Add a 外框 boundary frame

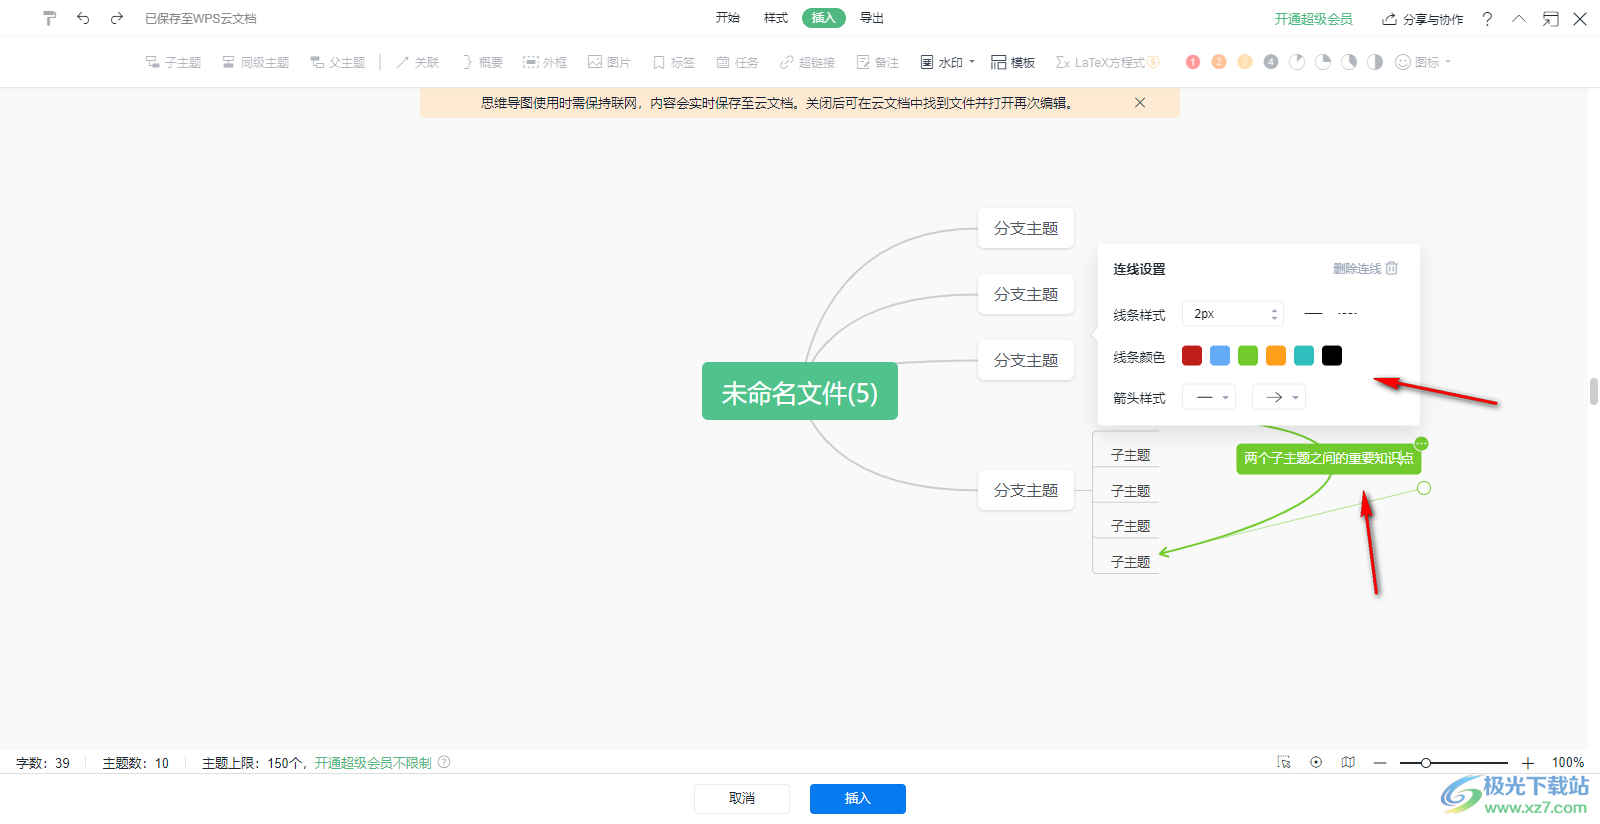545,62
